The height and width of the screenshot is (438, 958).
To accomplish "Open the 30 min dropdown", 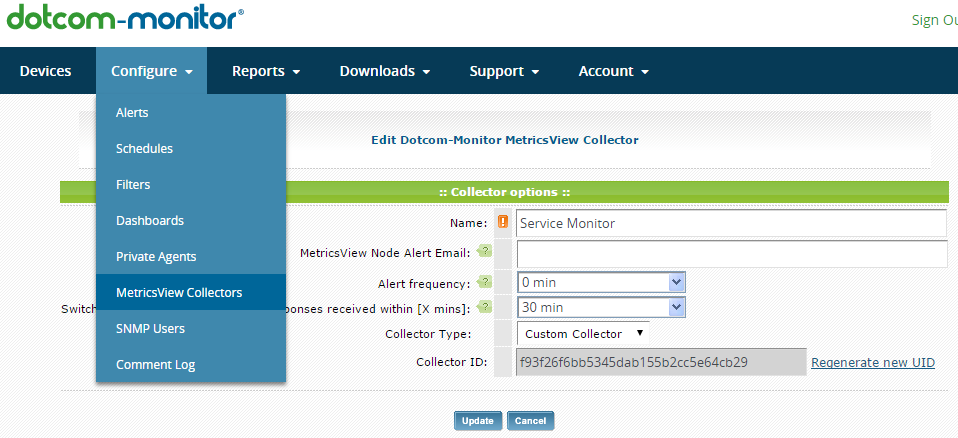I will [601, 307].
